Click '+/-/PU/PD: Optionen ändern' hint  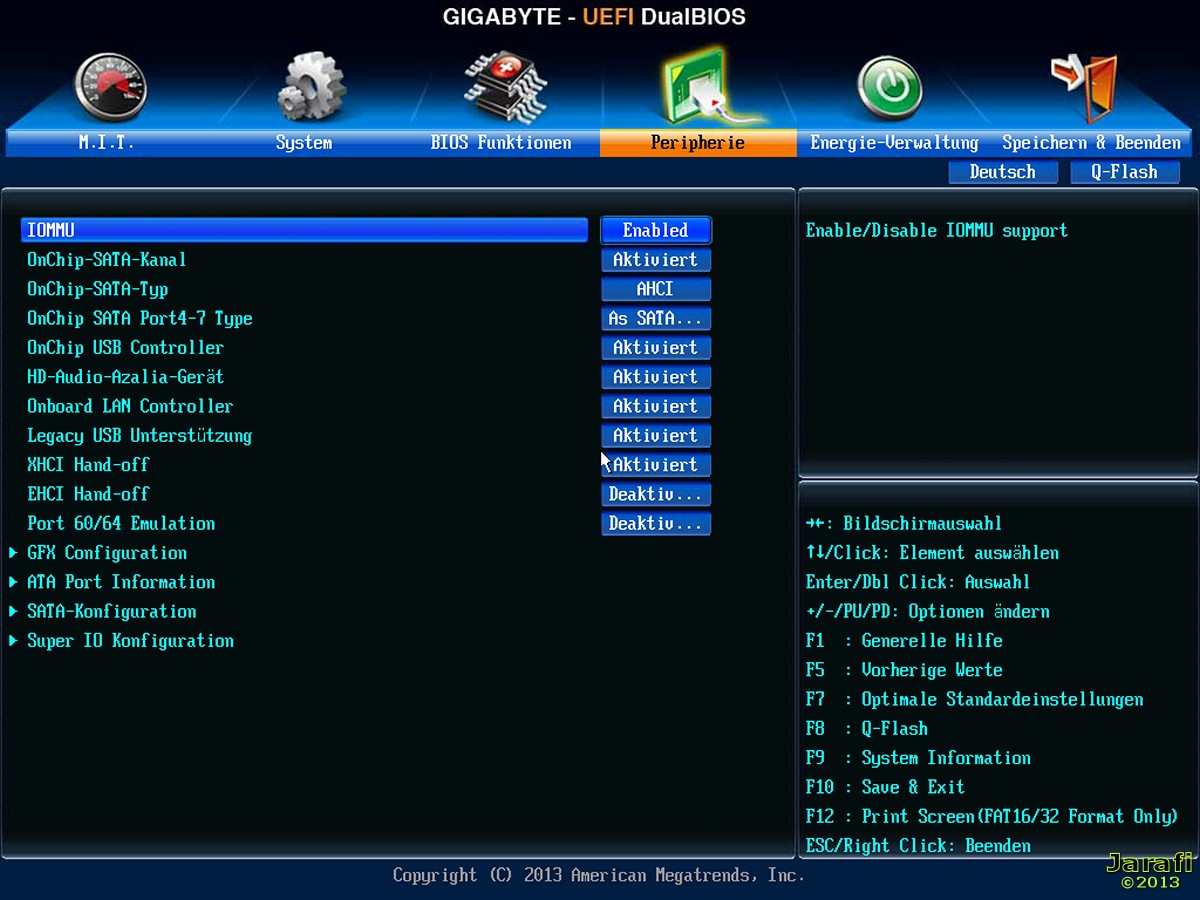(x=928, y=611)
